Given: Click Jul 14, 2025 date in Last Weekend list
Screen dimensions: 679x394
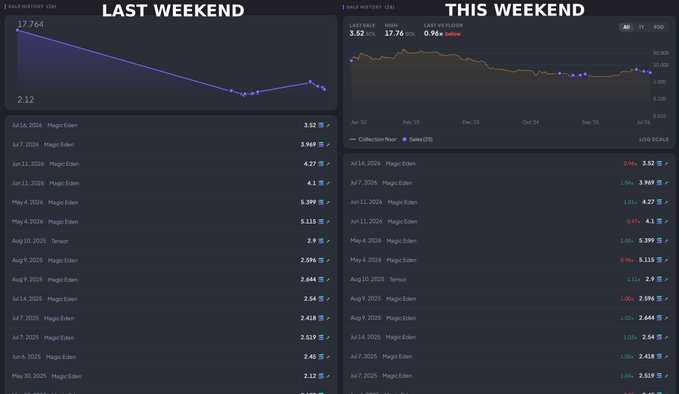Looking at the screenshot, I should [27, 299].
